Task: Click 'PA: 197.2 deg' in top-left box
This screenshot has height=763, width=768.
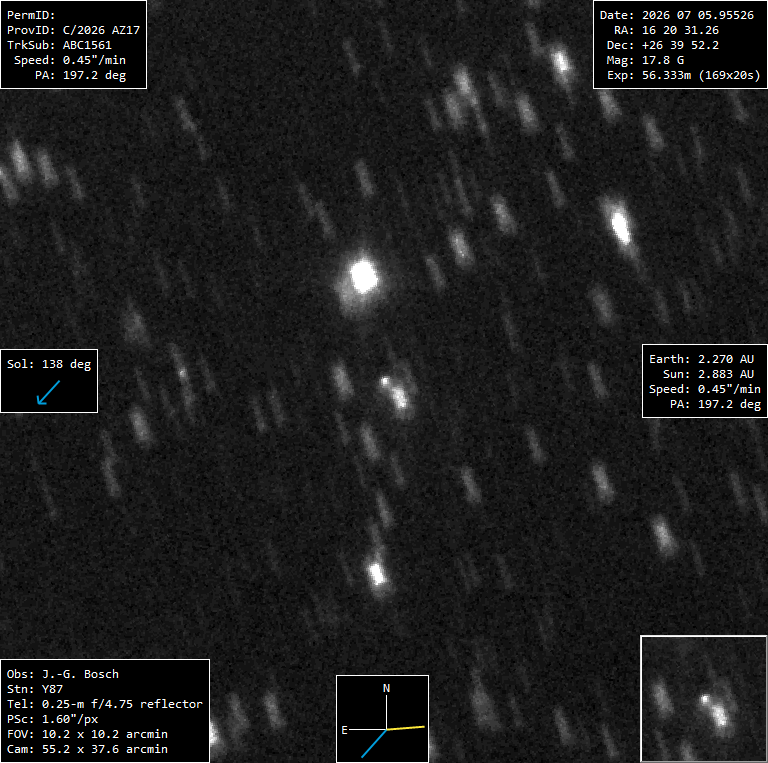Action: point(81,75)
